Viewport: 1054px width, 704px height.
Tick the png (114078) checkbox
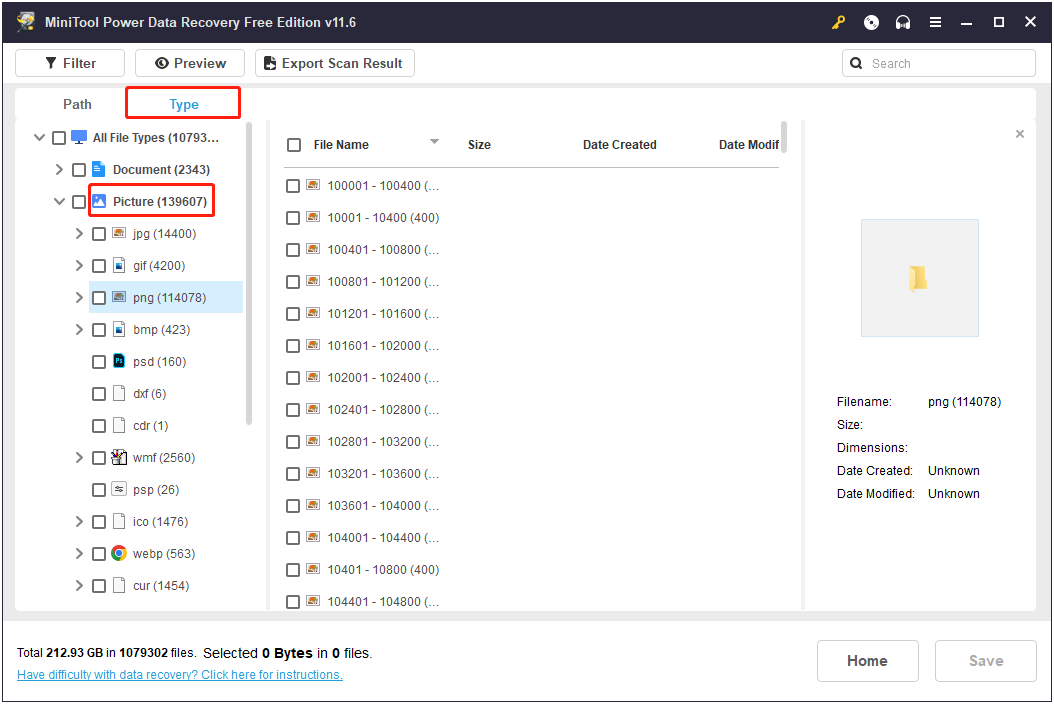(x=99, y=298)
